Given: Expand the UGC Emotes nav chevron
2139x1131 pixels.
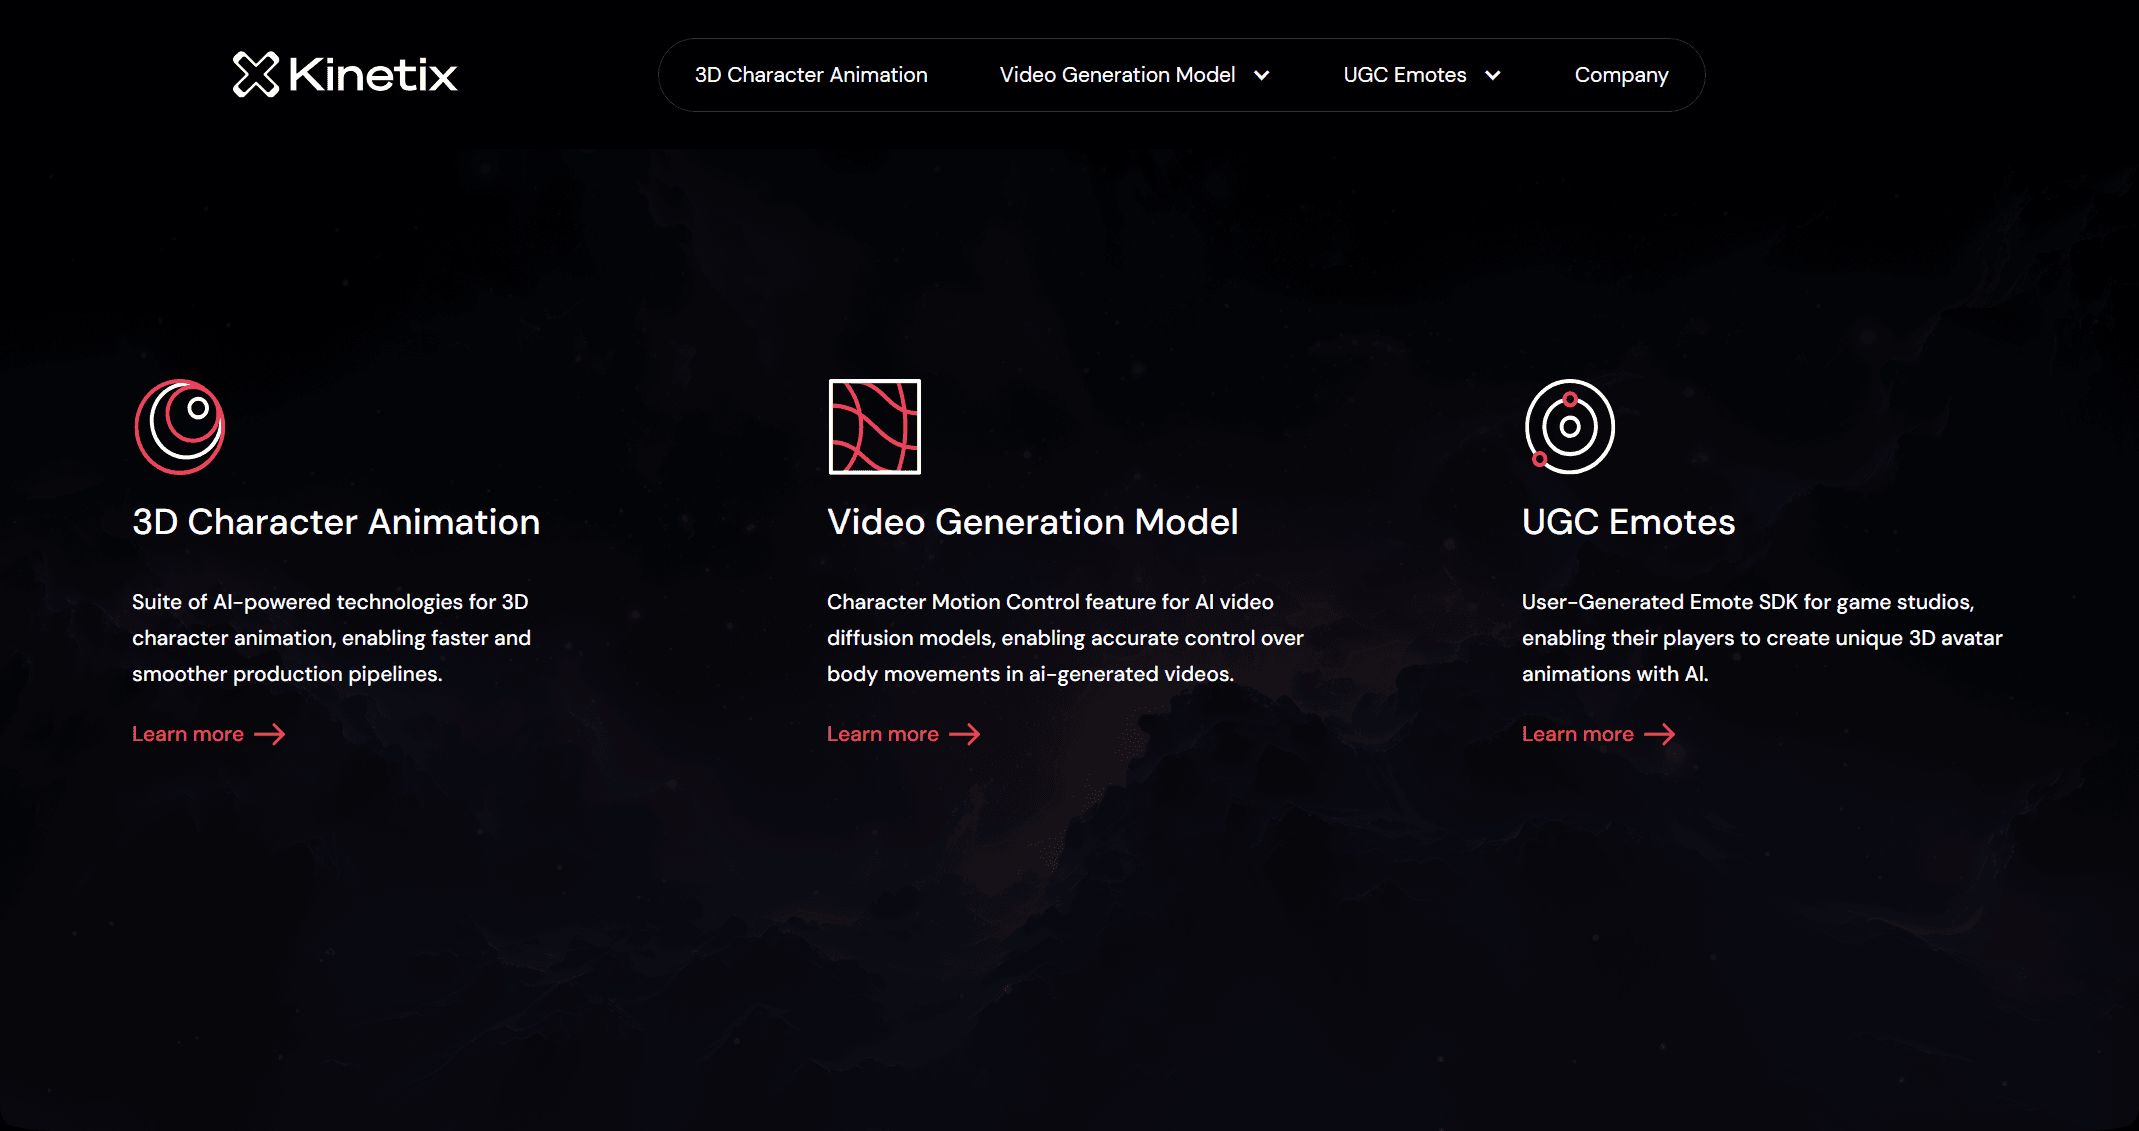Looking at the screenshot, I should point(1493,76).
